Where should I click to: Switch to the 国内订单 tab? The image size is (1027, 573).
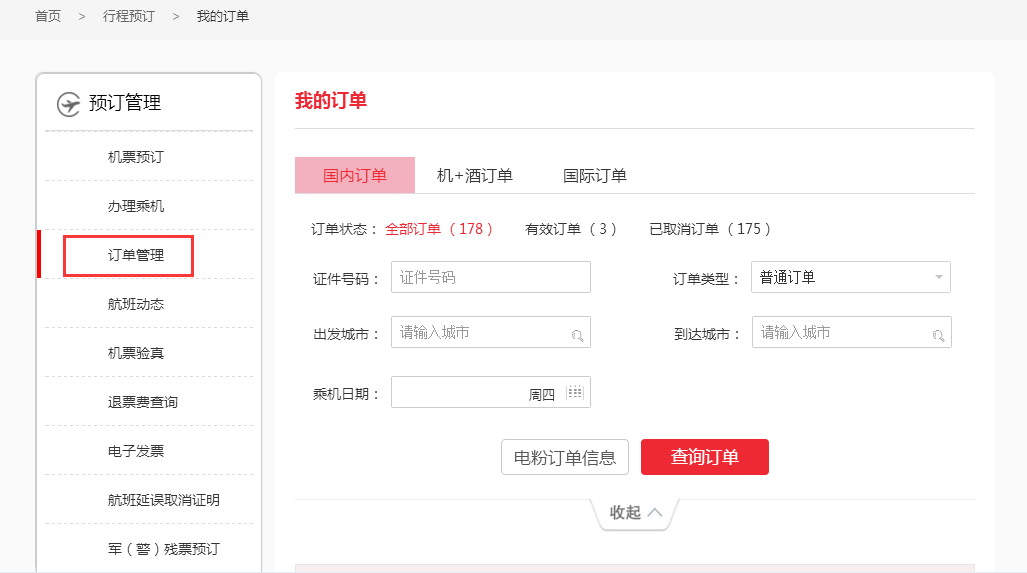[x=354, y=176]
